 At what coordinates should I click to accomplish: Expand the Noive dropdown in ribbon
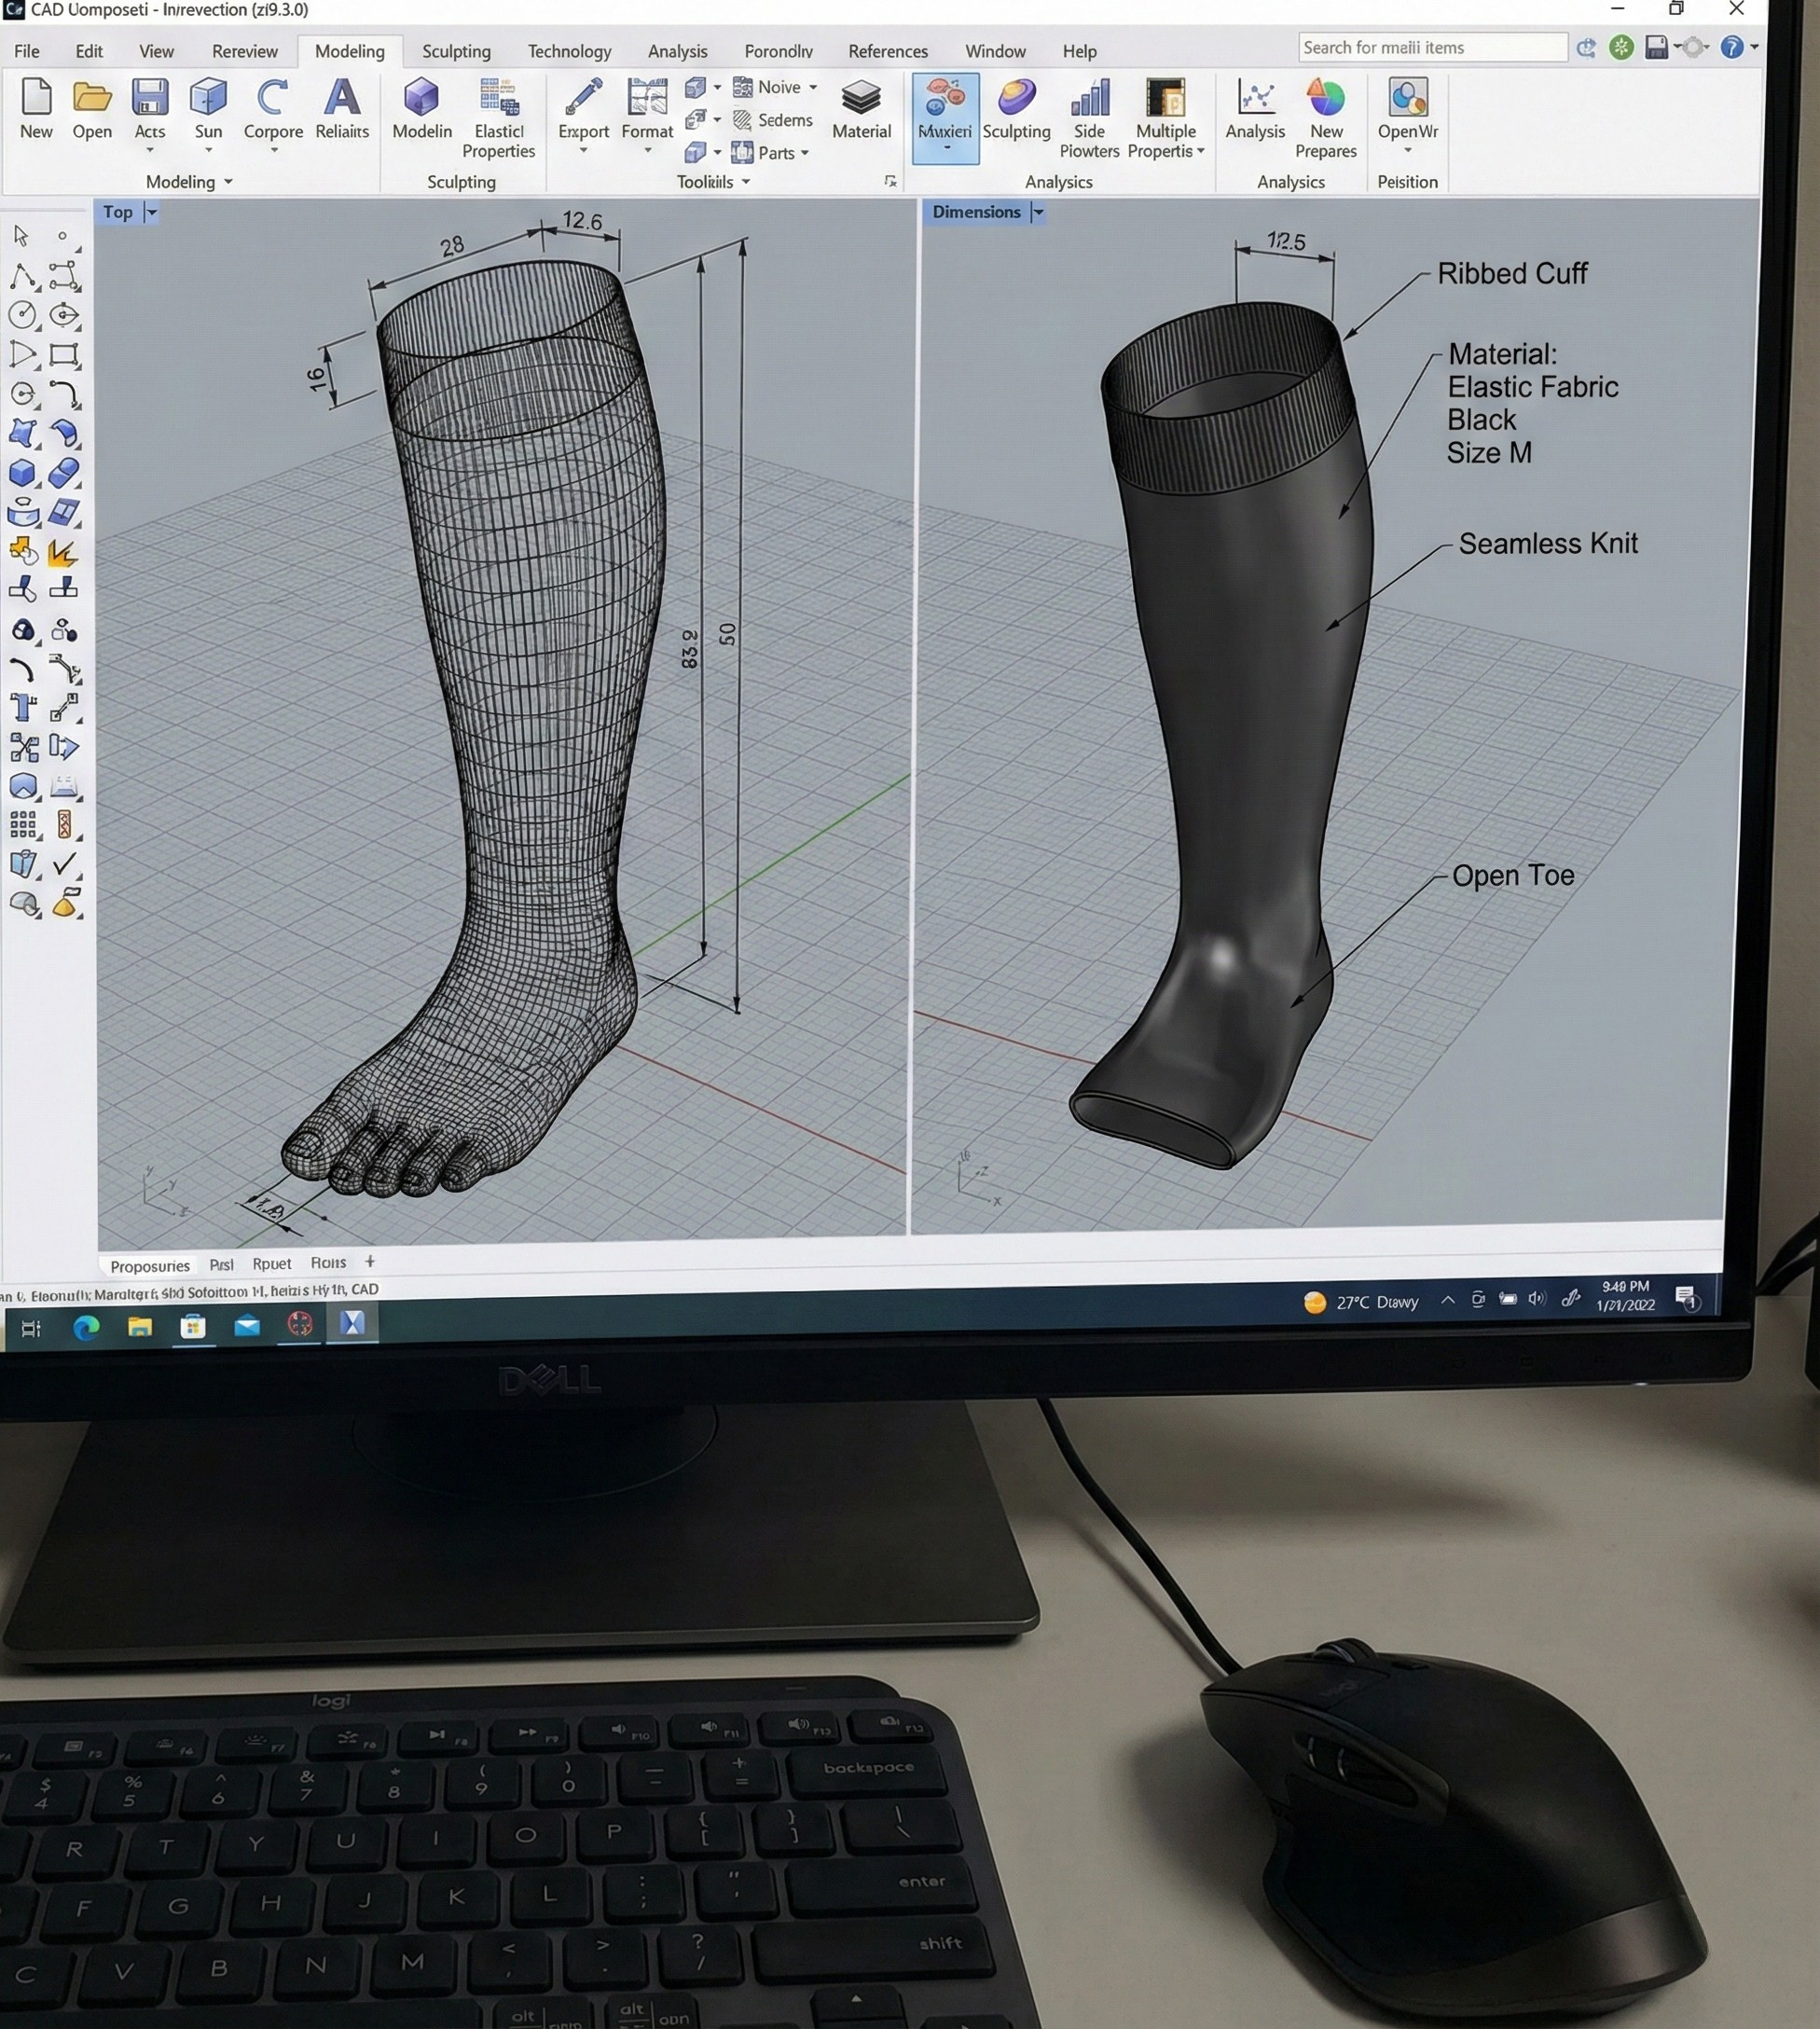(813, 88)
